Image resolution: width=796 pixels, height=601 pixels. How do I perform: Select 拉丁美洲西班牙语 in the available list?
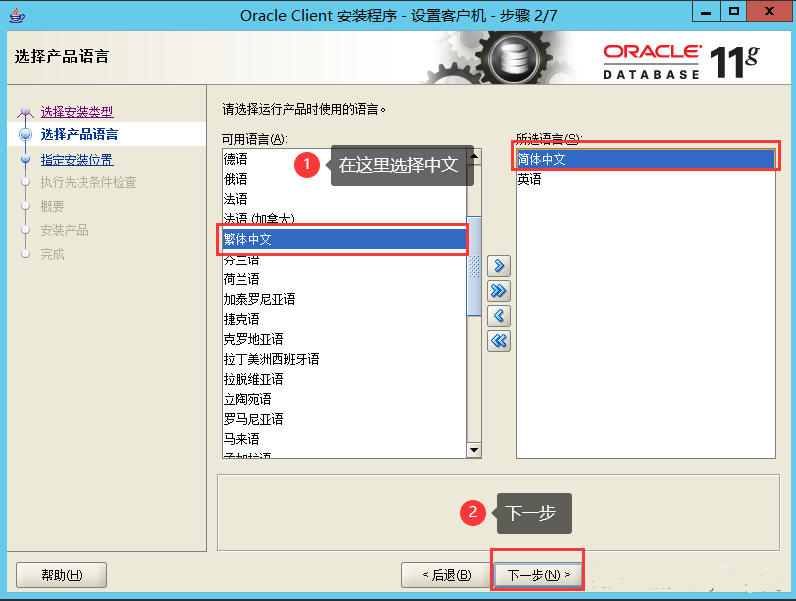[x=344, y=359]
